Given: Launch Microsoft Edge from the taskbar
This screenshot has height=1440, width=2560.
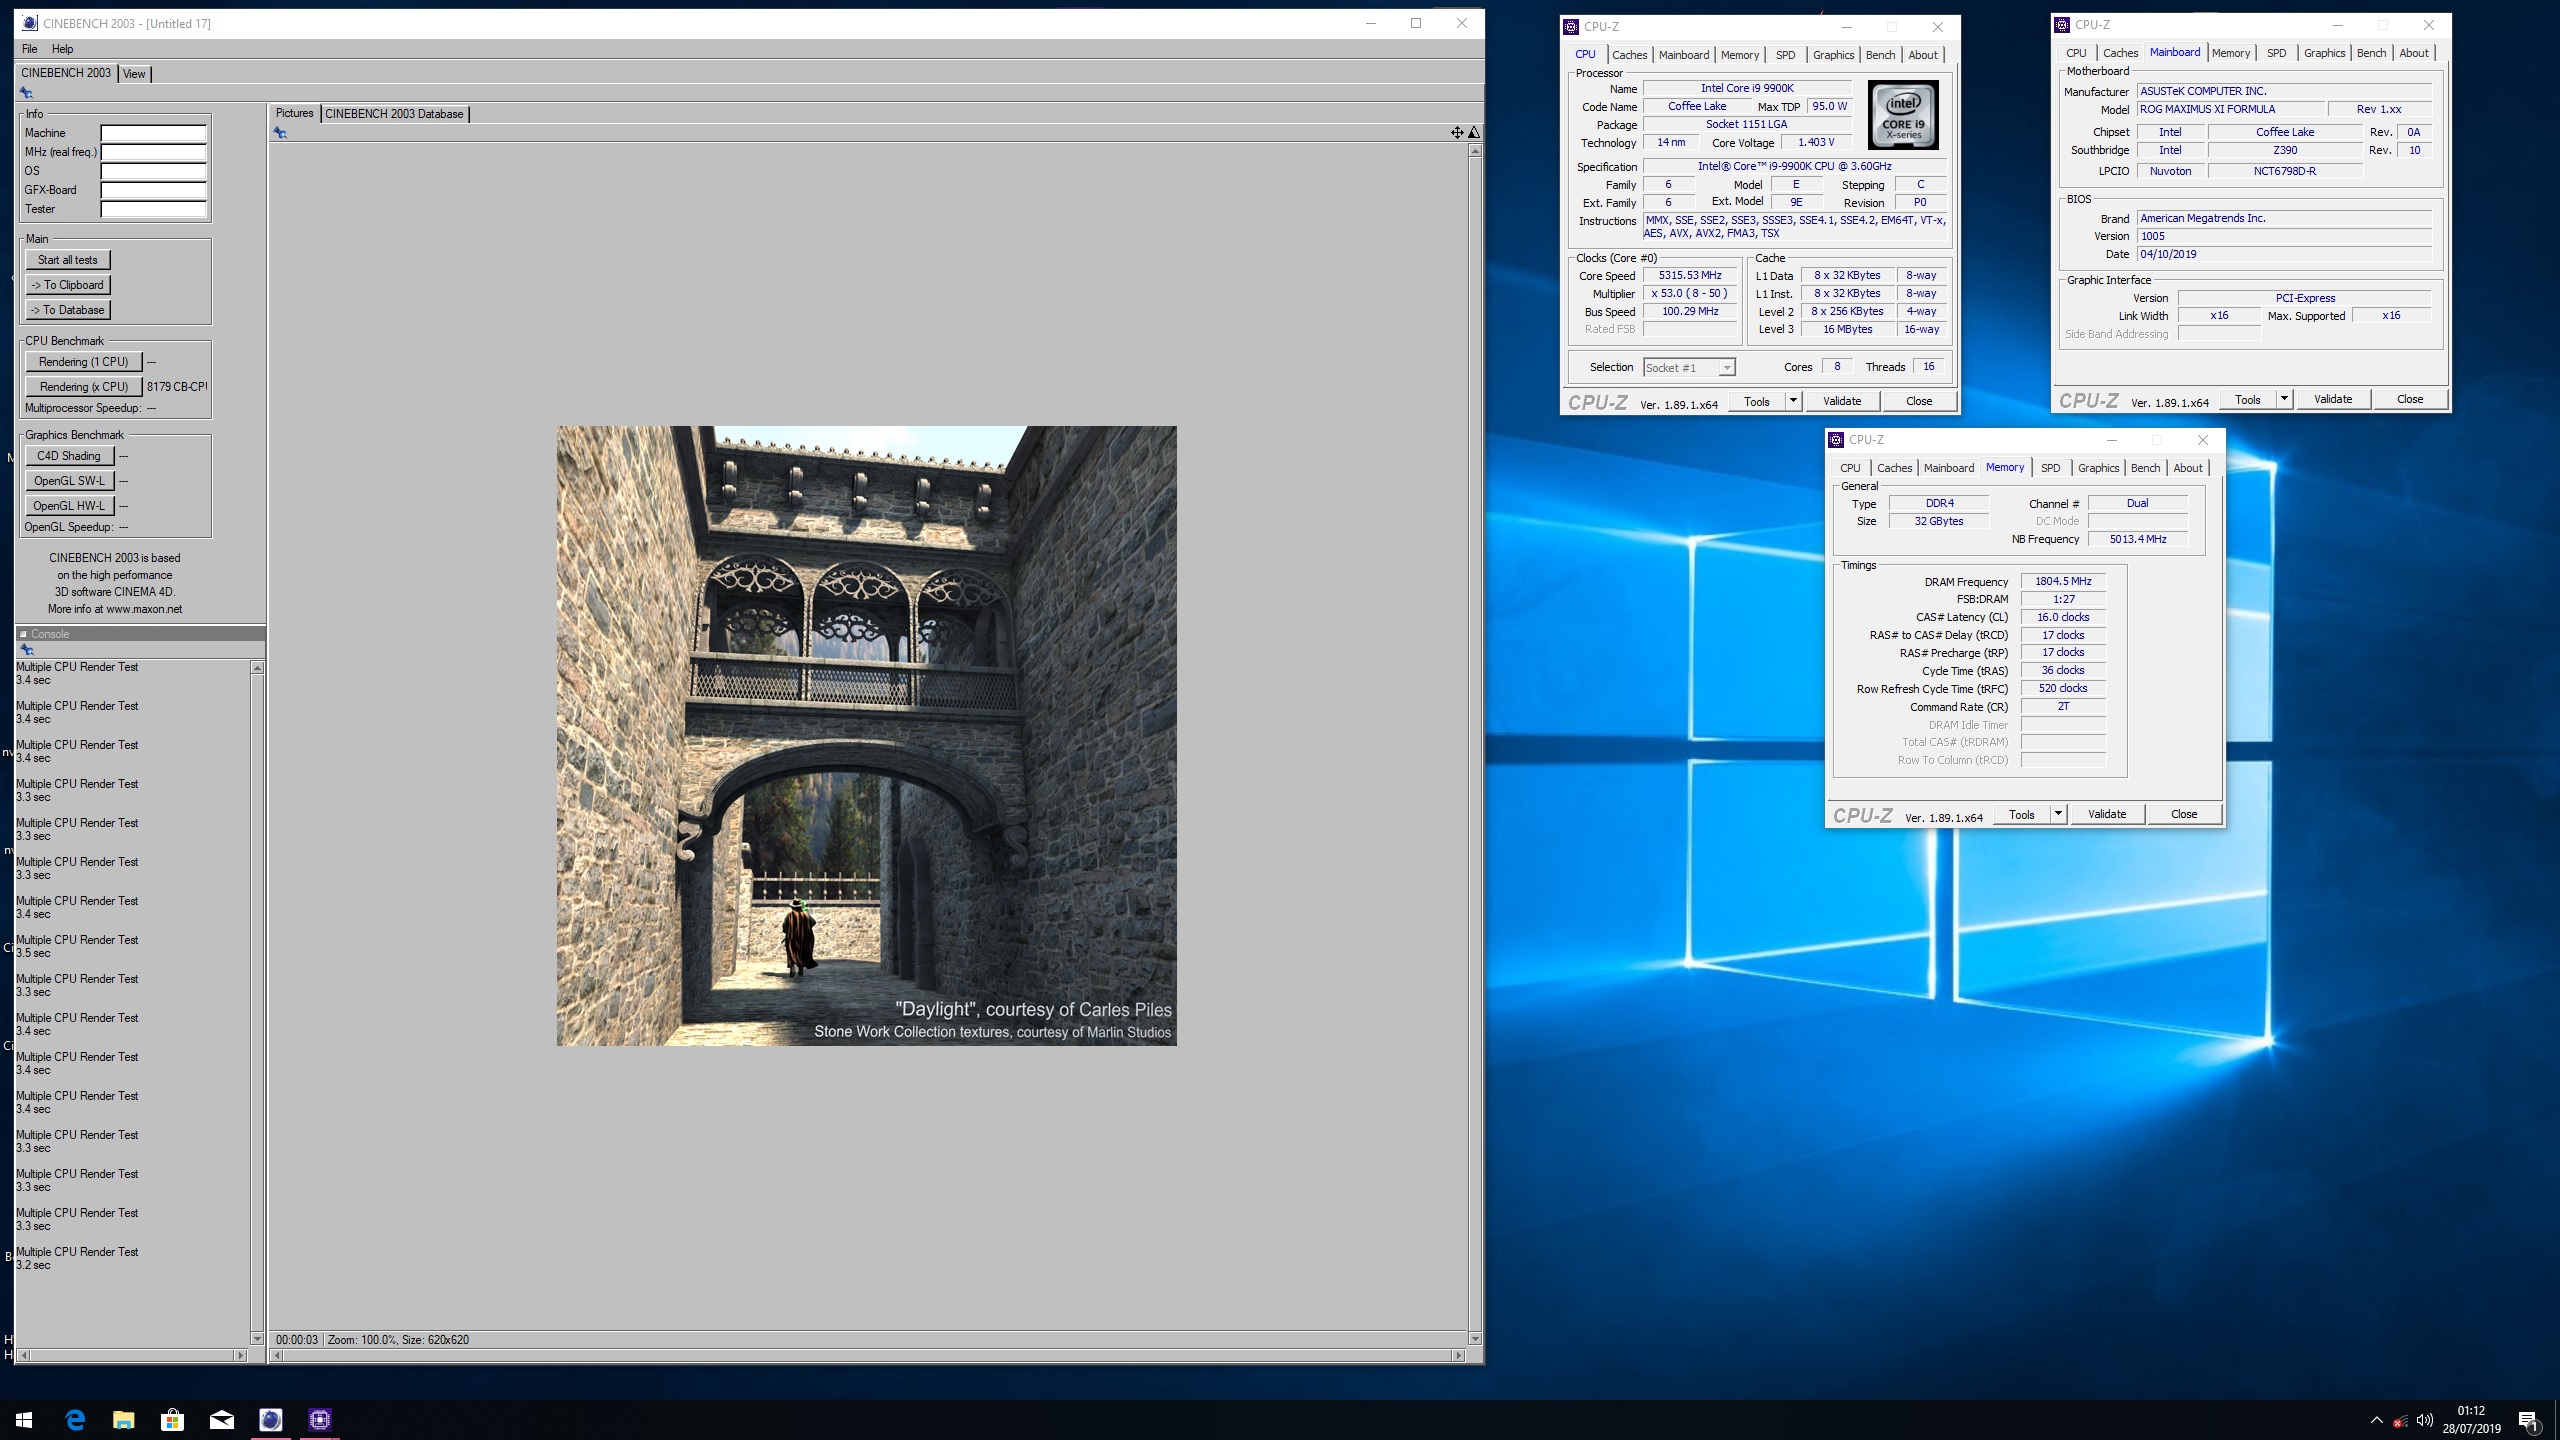Looking at the screenshot, I should coord(75,1419).
